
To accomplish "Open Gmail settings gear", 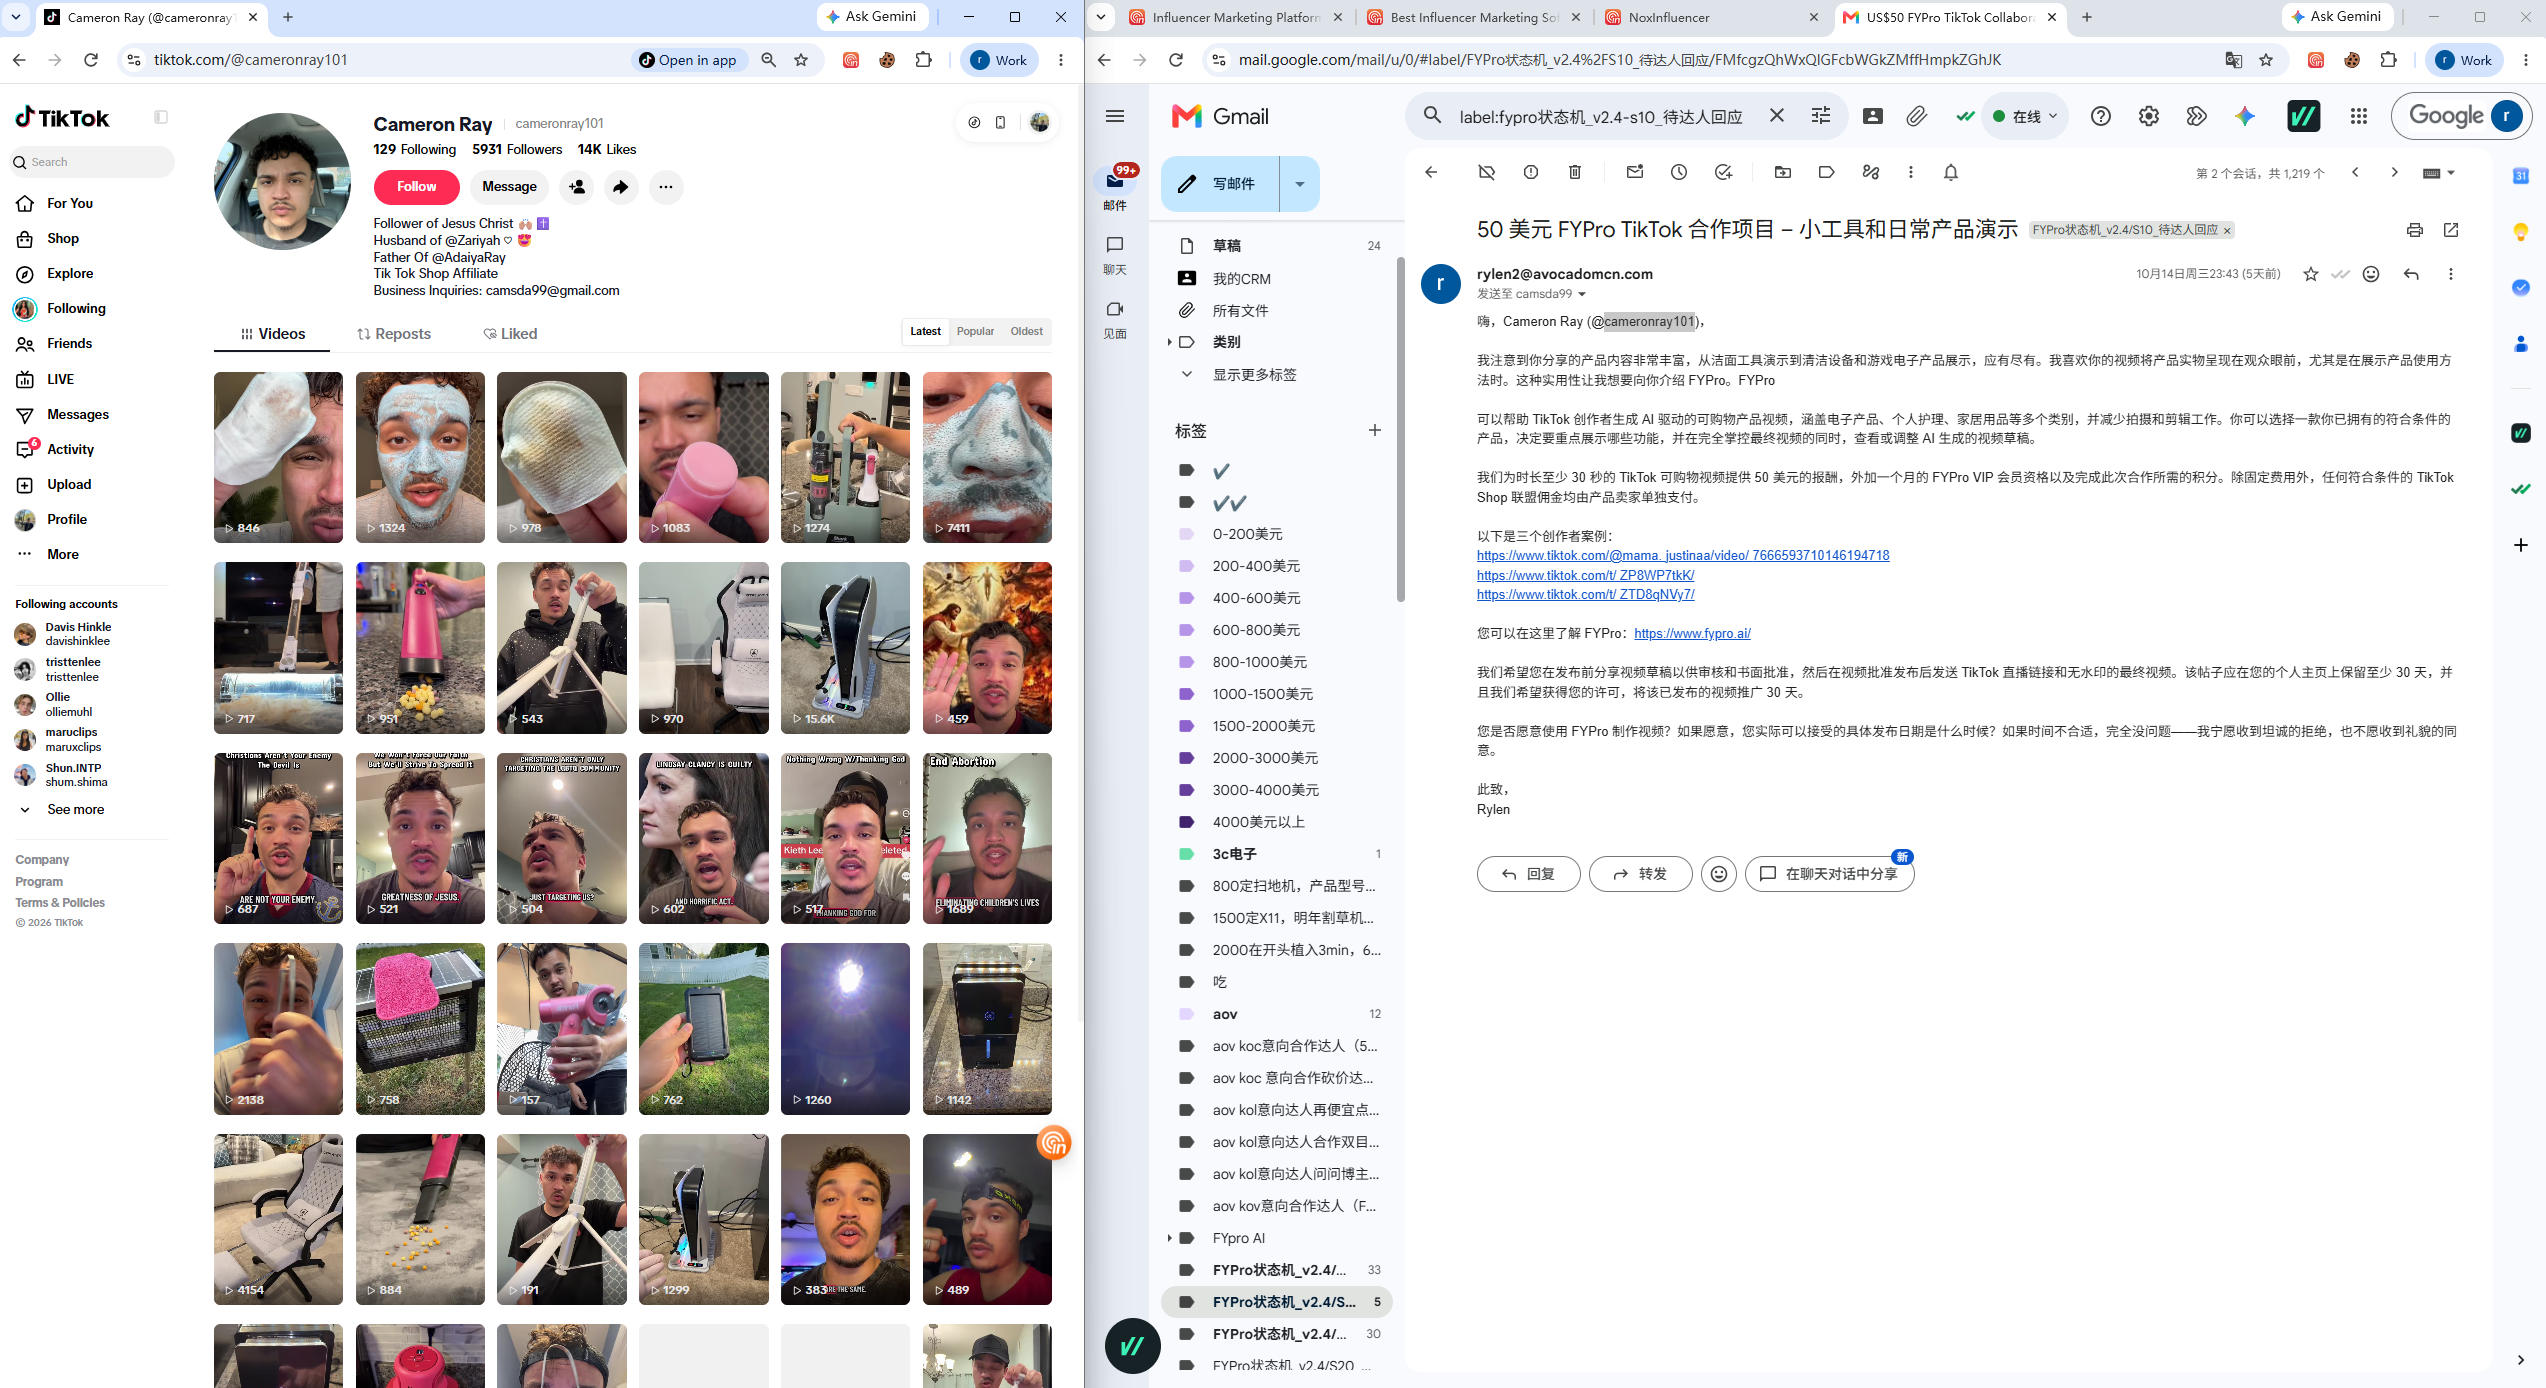I will 2148,116.
